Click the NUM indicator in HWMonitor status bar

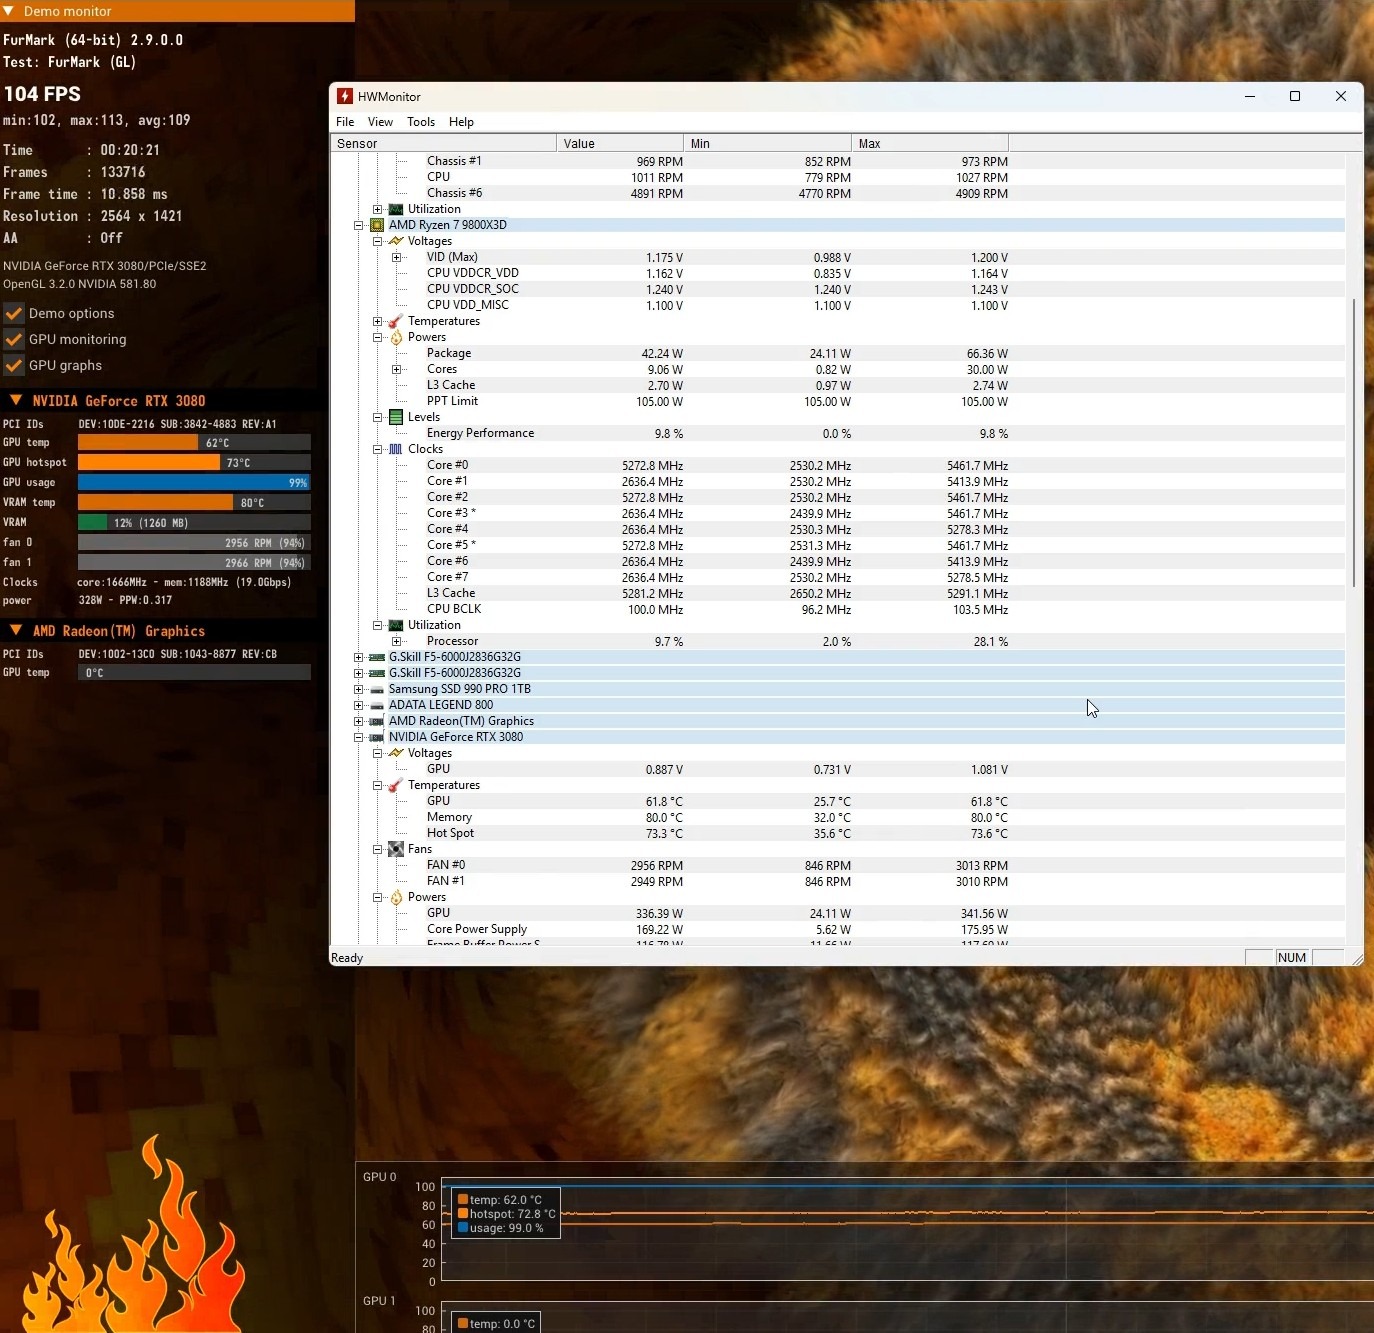click(x=1292, y=957)
